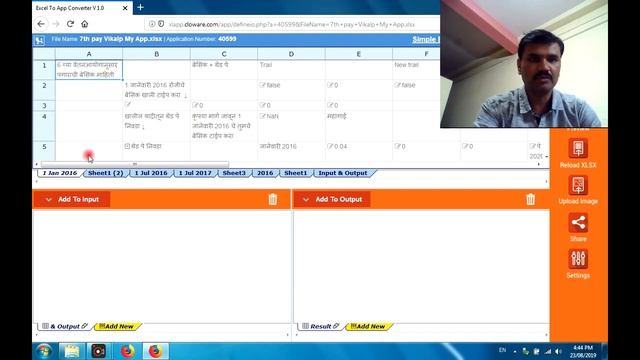Select the 2016 sheet tab
The image size is (640, 360).
[265, 173]
